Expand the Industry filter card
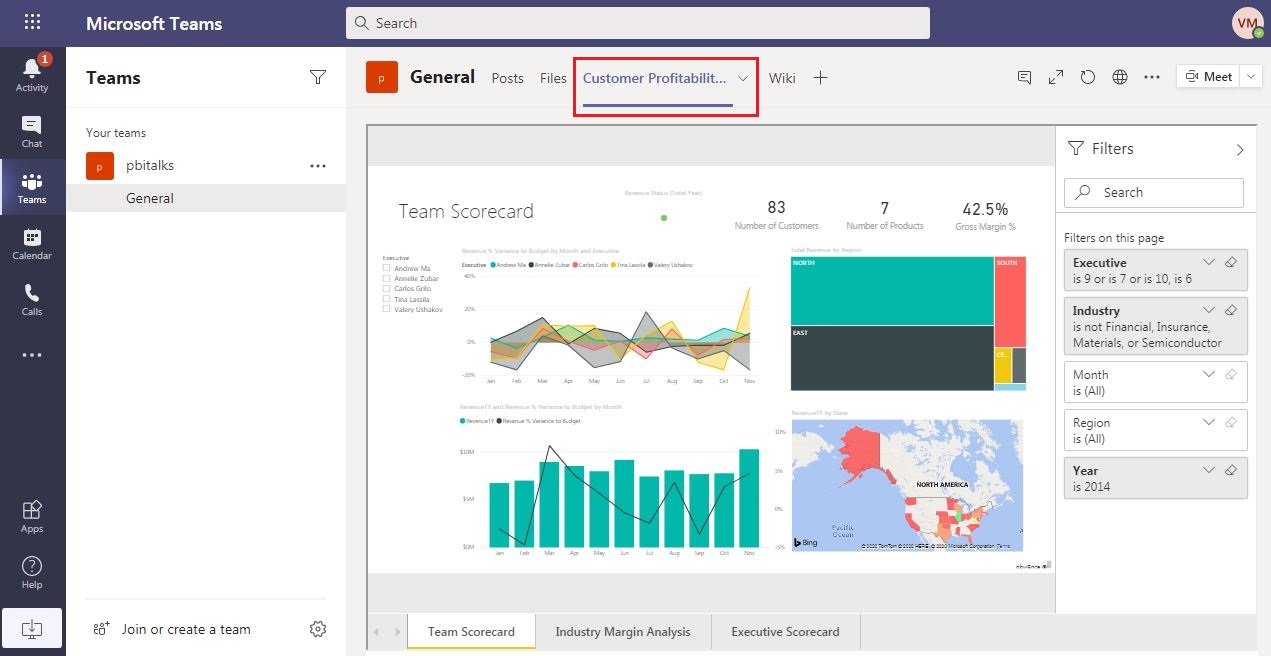Image resolution: width=1271 pixels, height=656 pixels. (1209, 311)
